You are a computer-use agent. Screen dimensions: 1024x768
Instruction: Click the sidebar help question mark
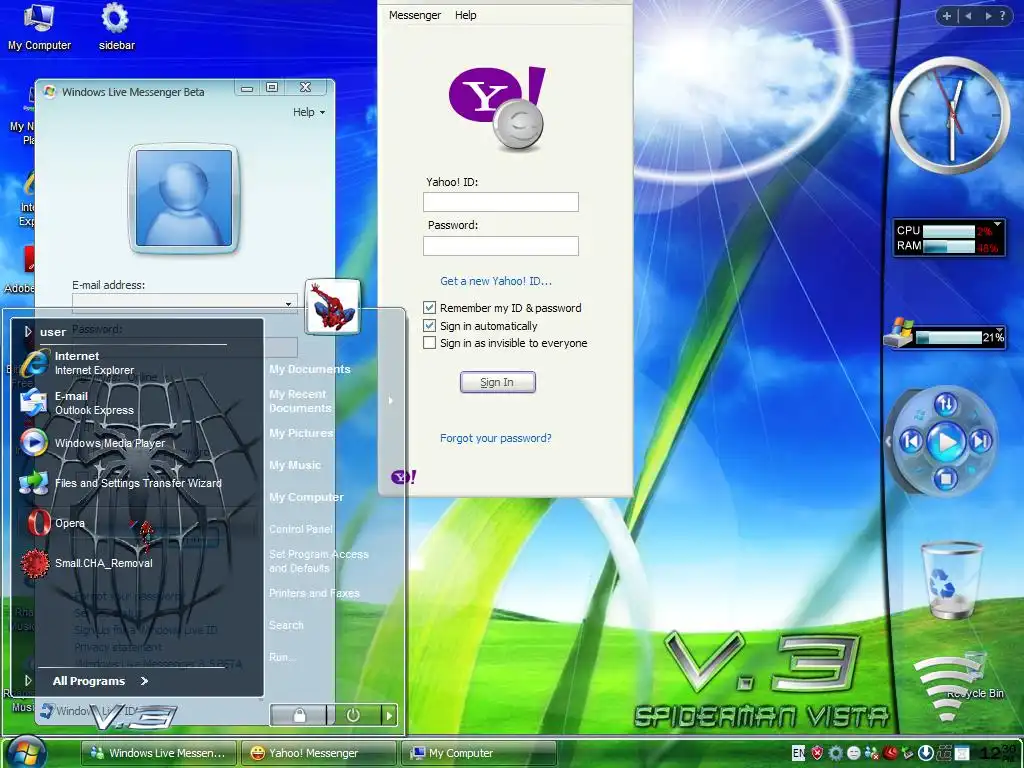click(1002, 16)
